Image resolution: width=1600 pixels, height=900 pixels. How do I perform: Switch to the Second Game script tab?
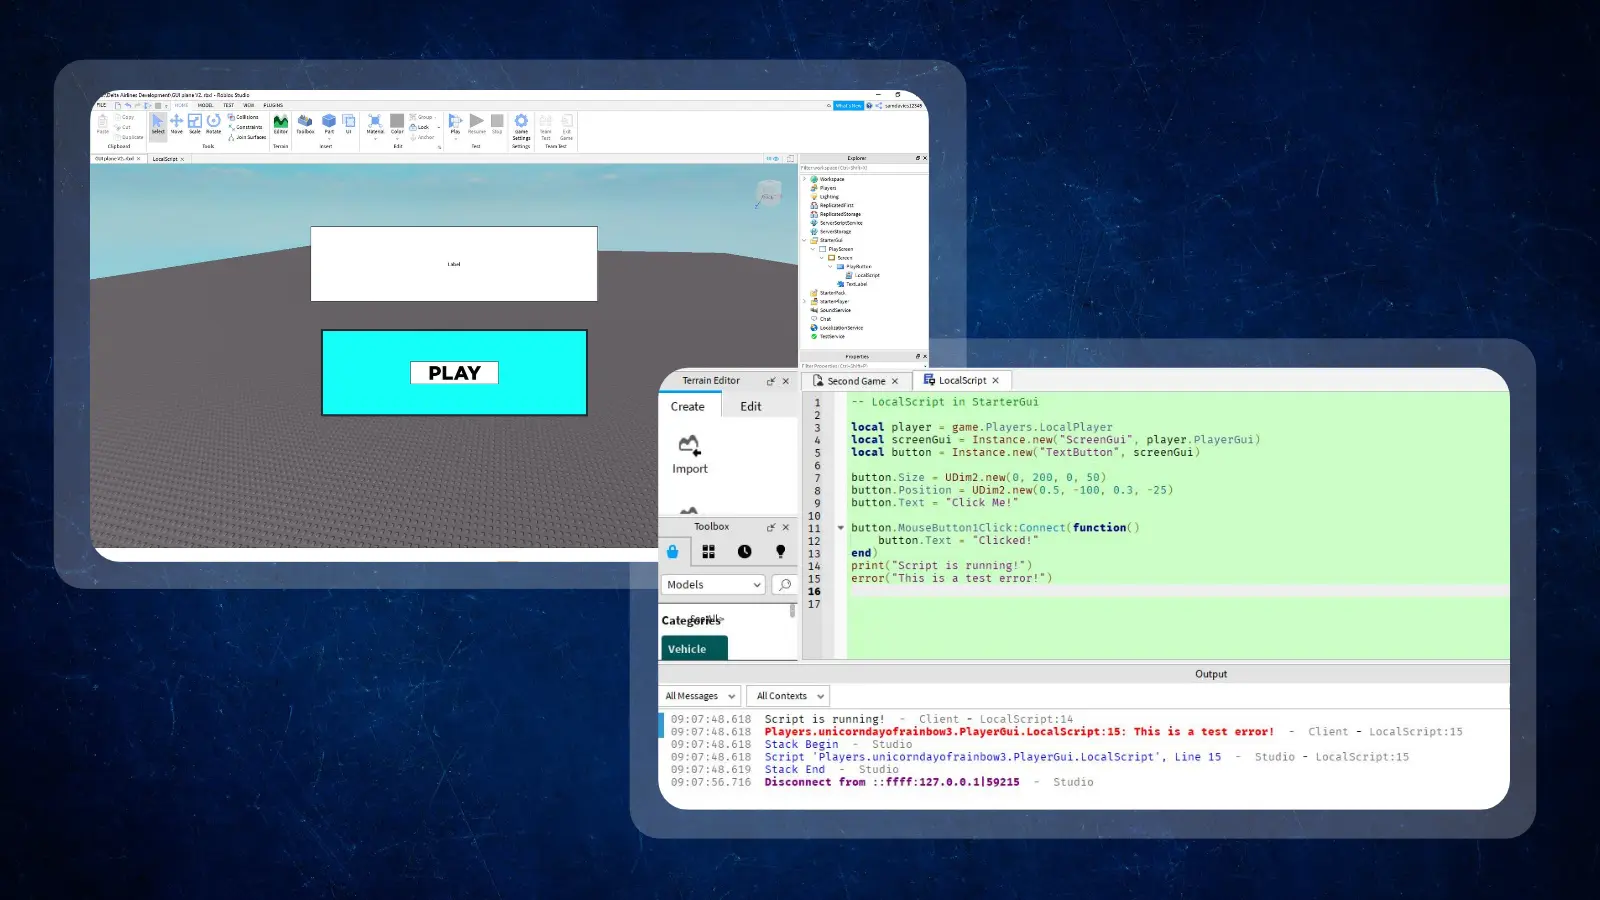click(x=856, y=381)
